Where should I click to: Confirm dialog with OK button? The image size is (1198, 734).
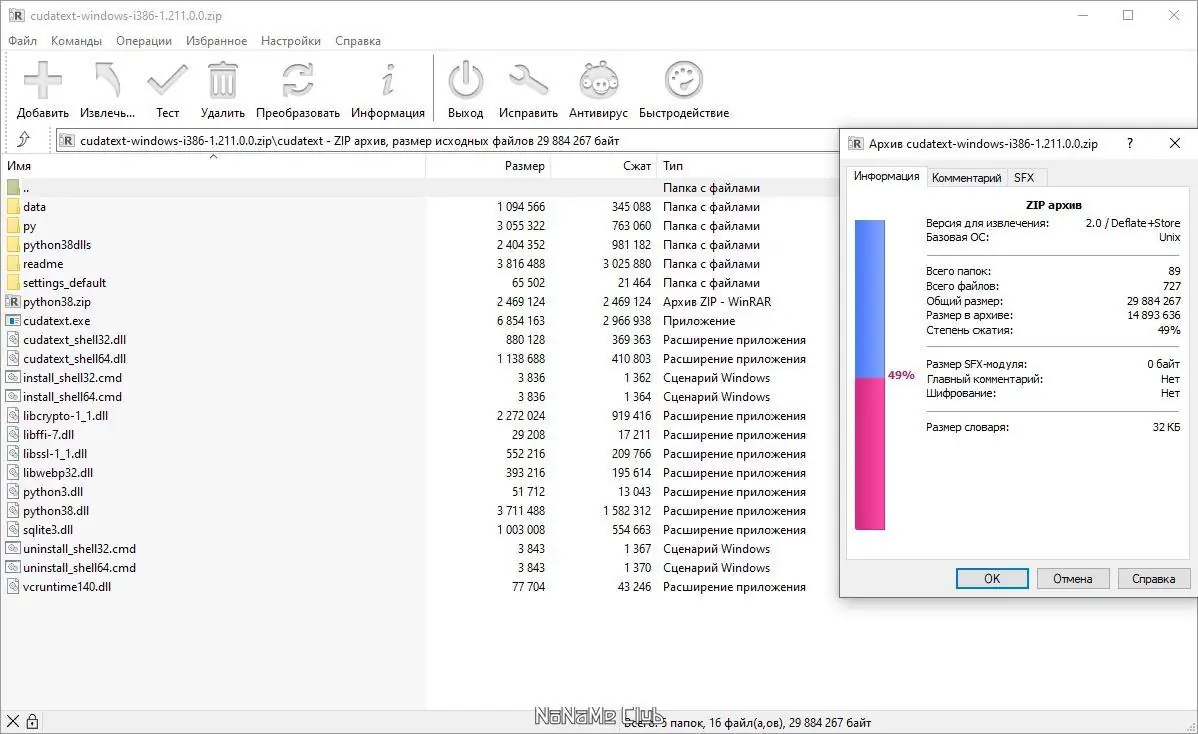click(x=992, y=578)
